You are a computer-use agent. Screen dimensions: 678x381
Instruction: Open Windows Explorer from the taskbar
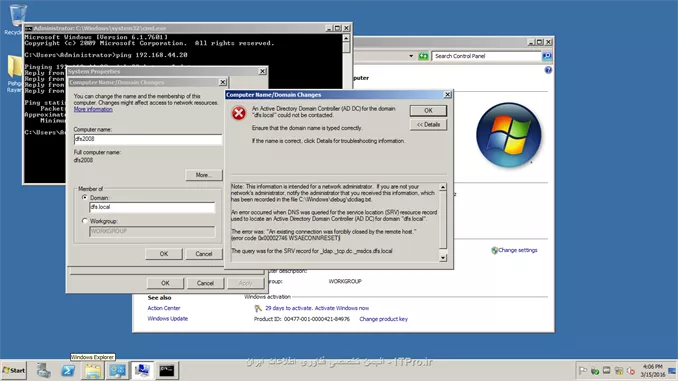point(93,370)
